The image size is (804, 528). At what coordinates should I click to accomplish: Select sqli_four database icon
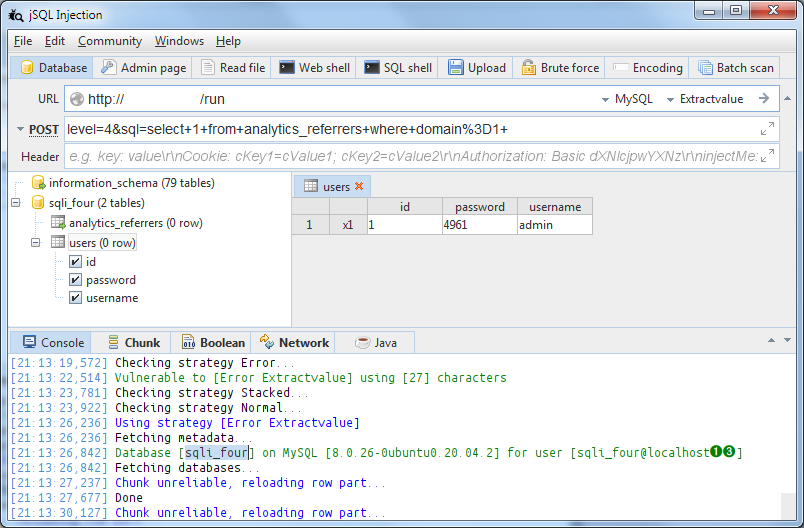38,202
